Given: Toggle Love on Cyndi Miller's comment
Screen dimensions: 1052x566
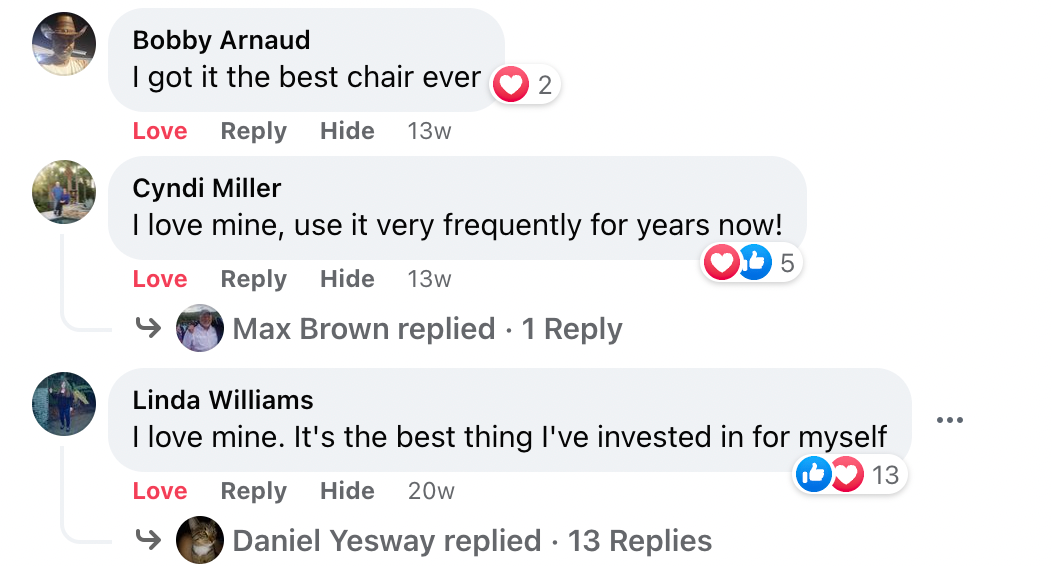Looking at the screenshot, I should tap(160, 279).
